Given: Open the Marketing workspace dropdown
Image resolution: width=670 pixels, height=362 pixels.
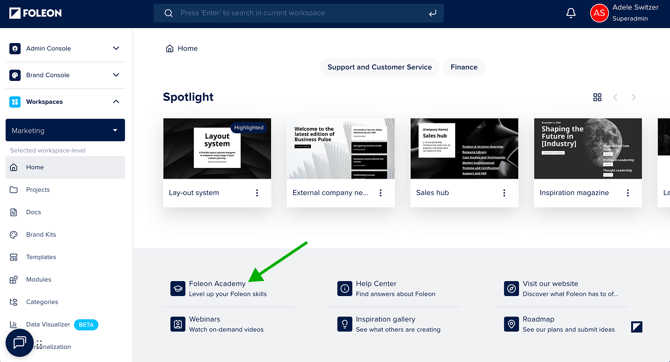Looking at the screenshot, I should click(x=65, y=130).
